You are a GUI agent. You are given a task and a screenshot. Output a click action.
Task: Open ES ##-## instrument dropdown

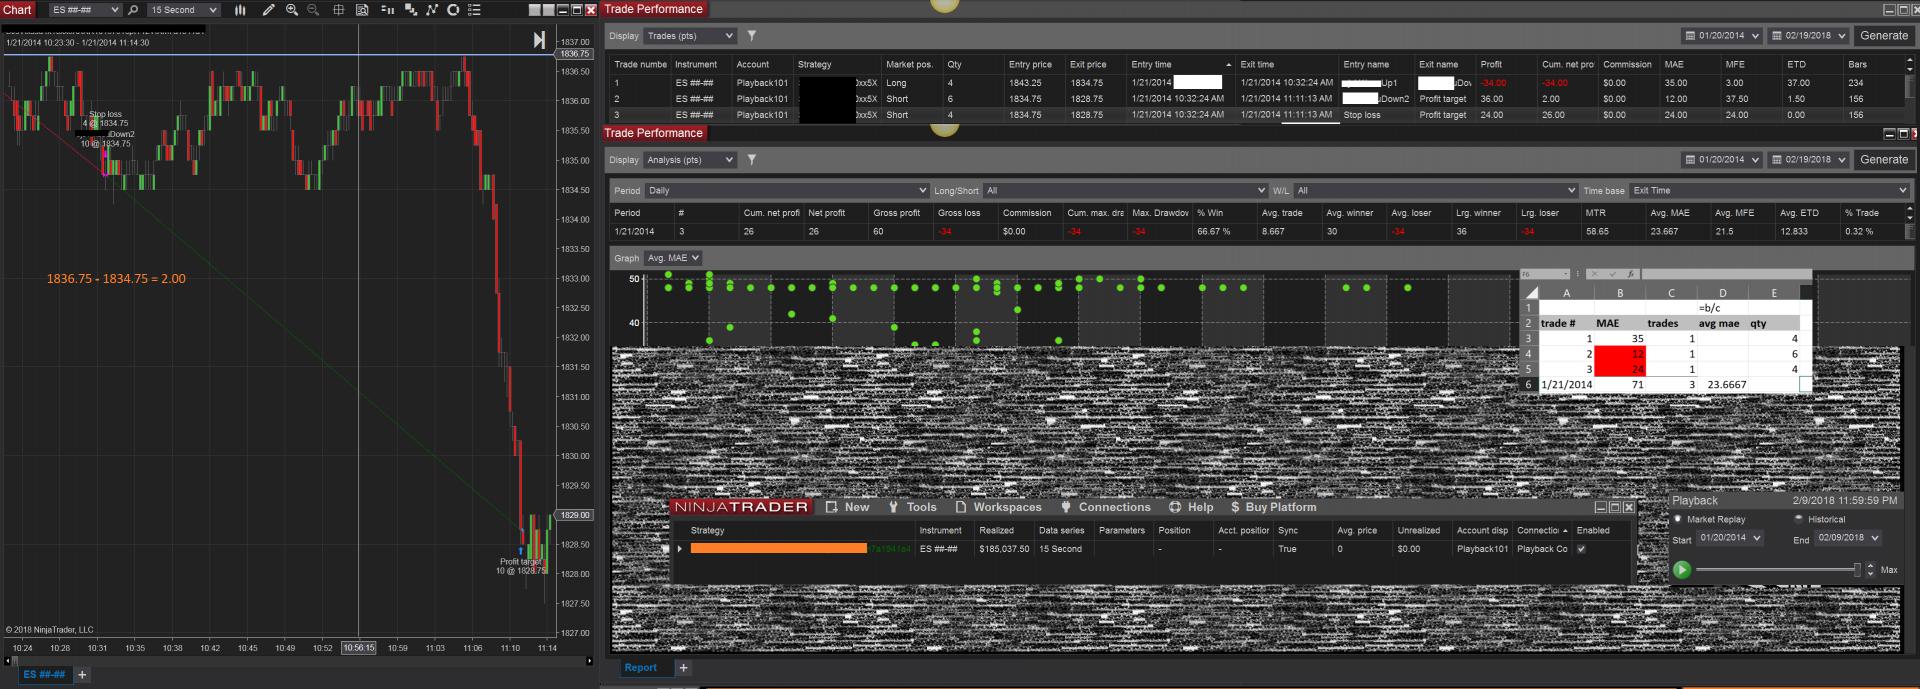(85, 10)
